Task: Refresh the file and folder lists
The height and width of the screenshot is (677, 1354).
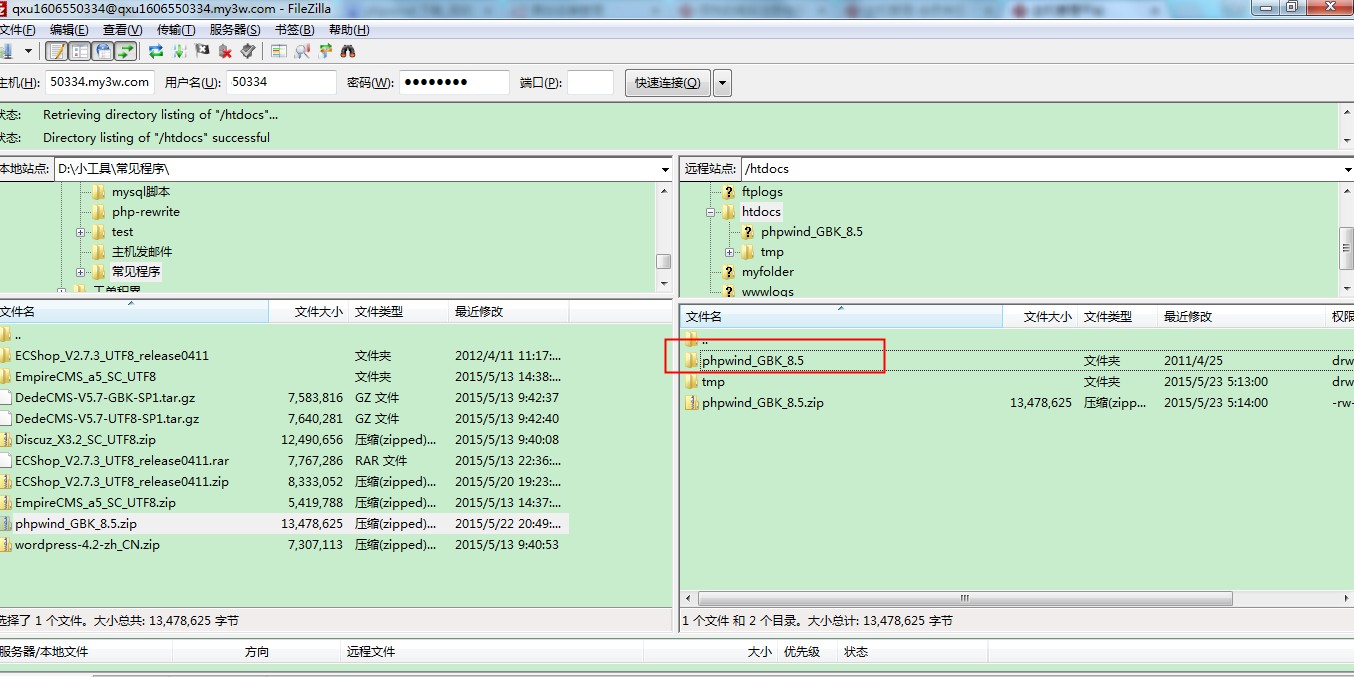Action: tap(156, 51)
